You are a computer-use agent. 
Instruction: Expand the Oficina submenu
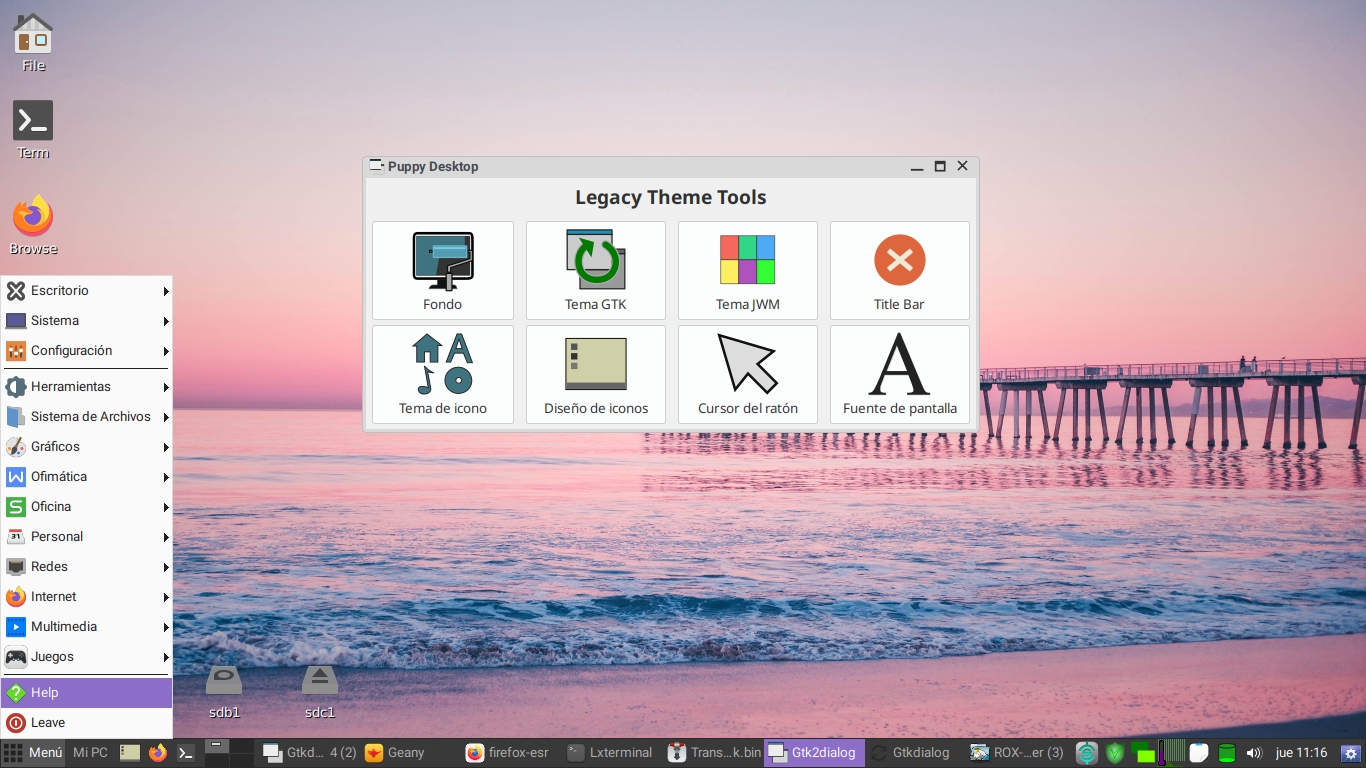point(86,507)
